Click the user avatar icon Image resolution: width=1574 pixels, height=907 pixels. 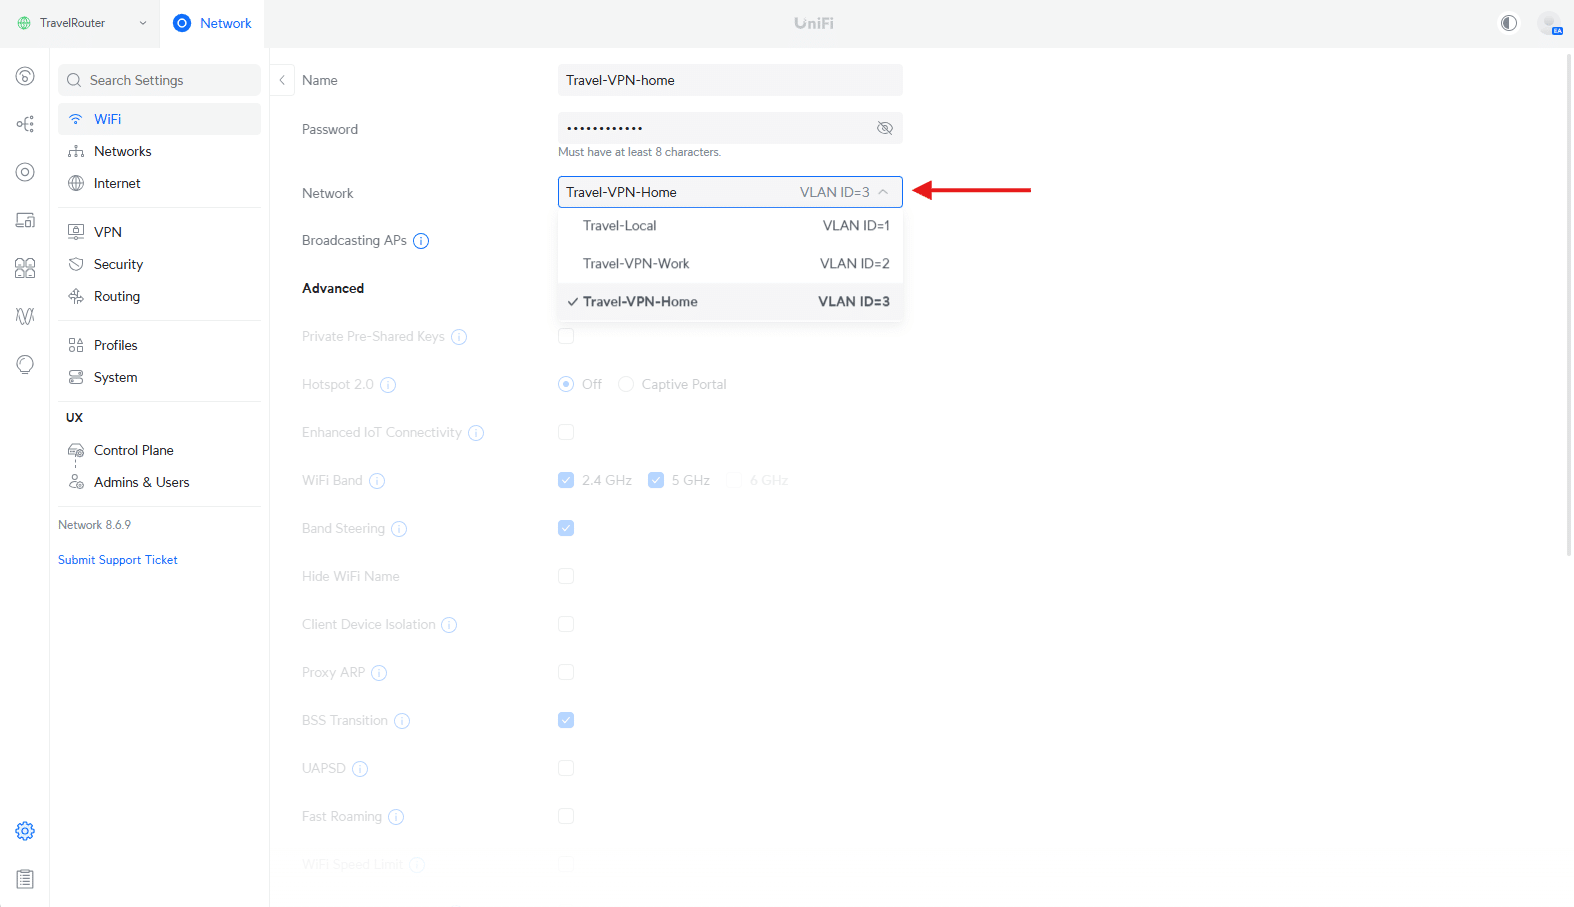tap(1550, 23)
